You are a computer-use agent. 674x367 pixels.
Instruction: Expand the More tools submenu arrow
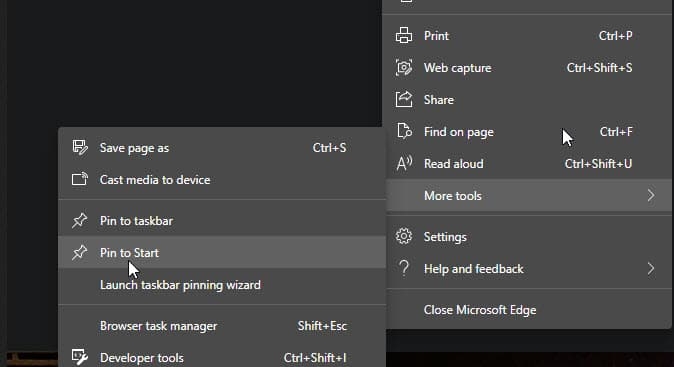pos(651,196)
